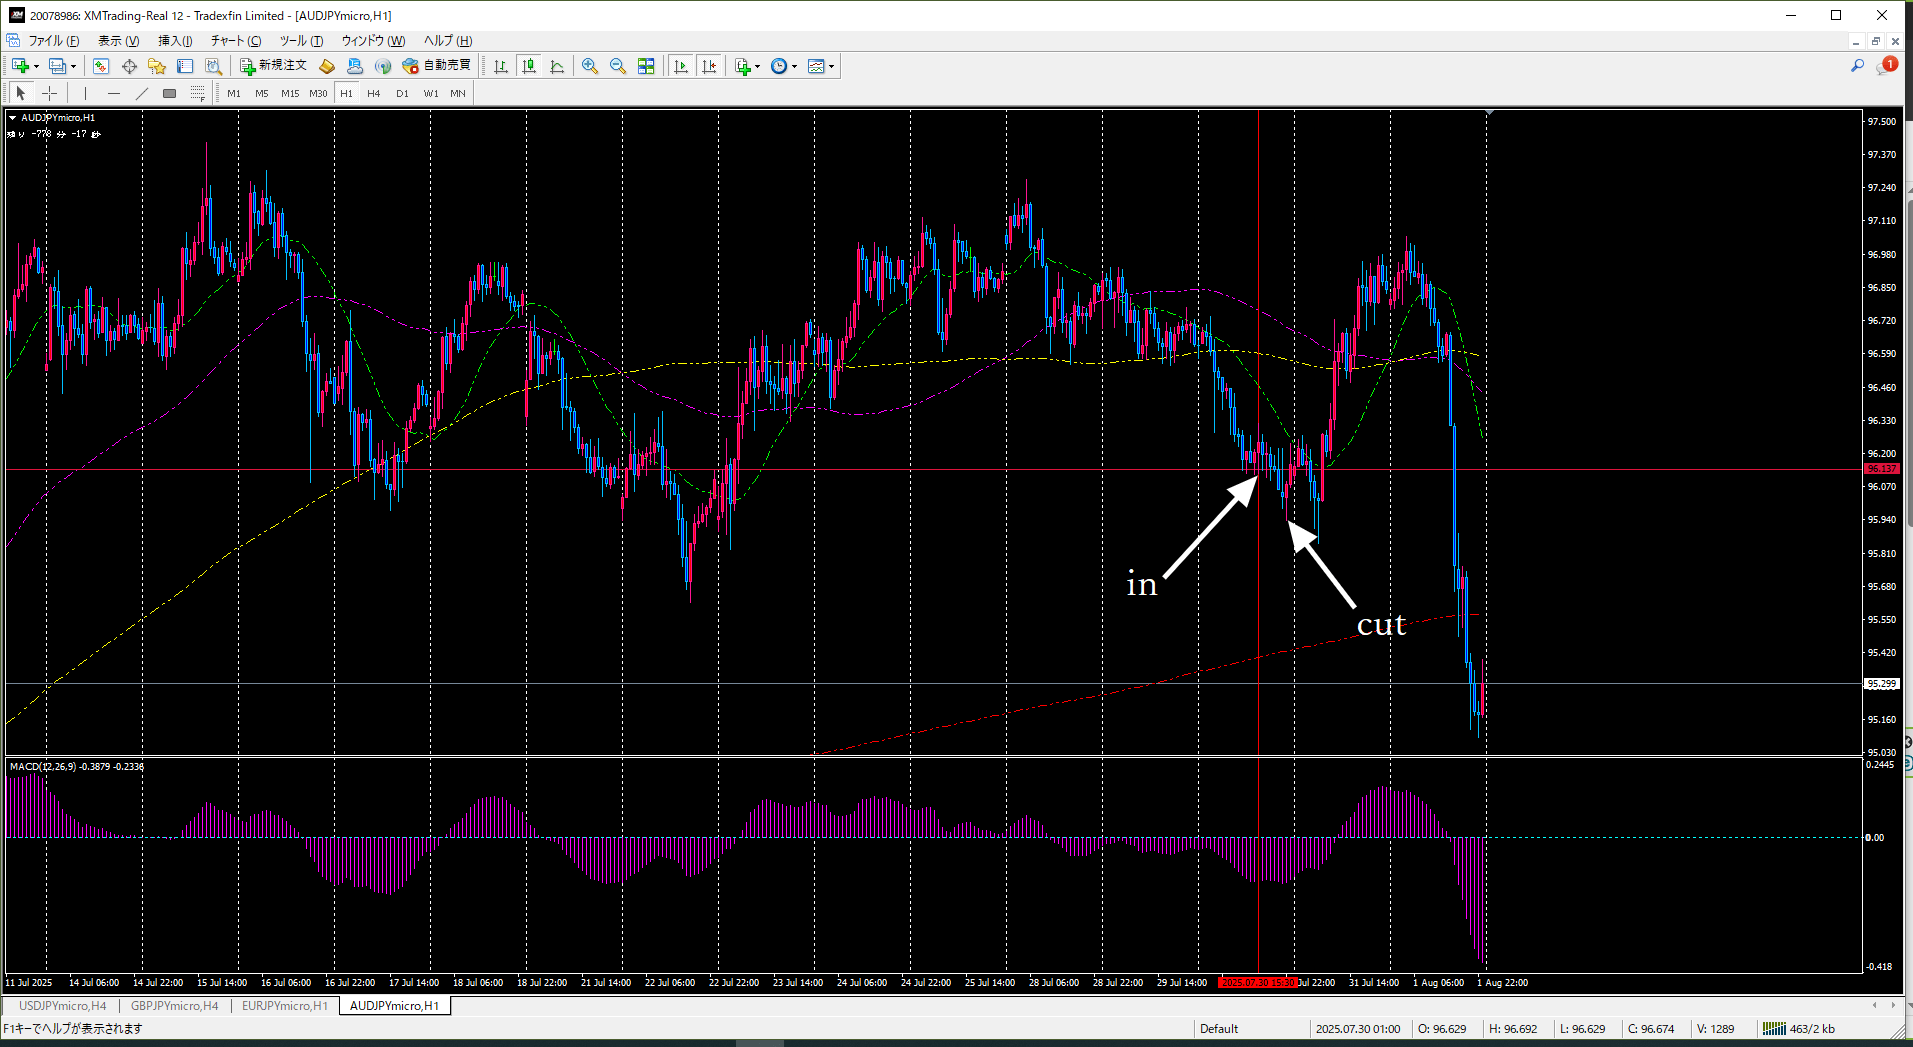Open the Fibonacci retracement tool
Image resolution: width=1913 pixels, height=1047 pixels.
(x=197, y=93)
